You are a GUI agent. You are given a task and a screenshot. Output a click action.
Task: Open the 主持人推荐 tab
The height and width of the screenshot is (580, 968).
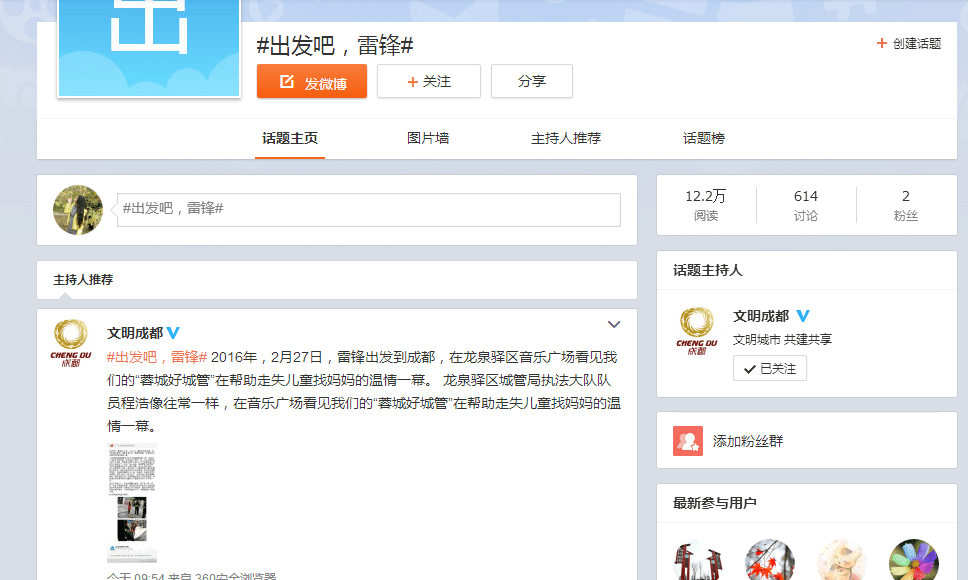[566, 138]
